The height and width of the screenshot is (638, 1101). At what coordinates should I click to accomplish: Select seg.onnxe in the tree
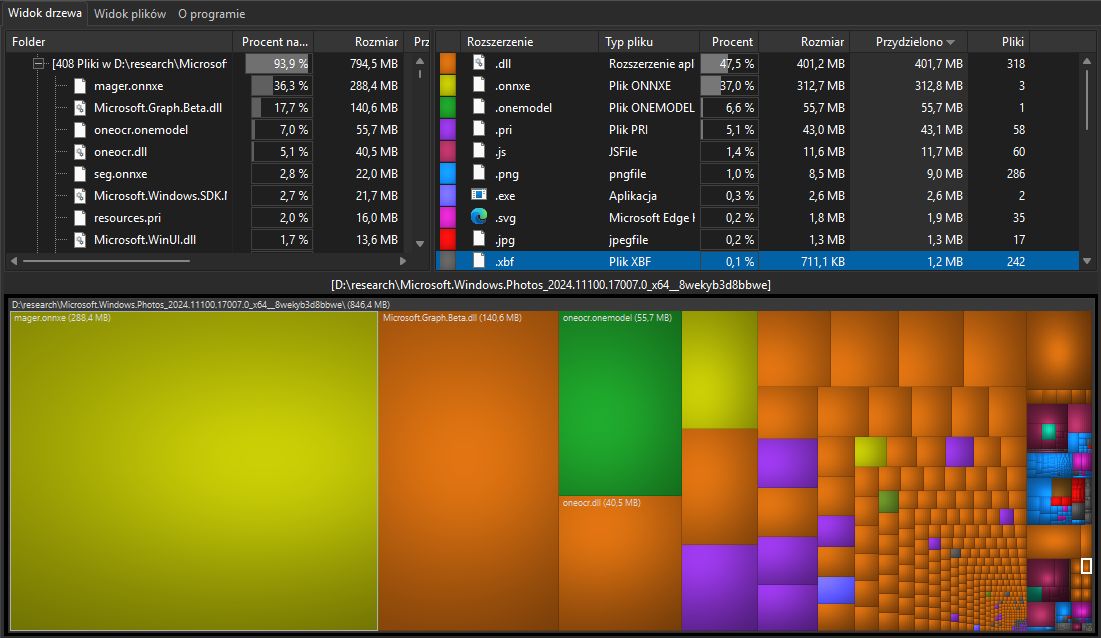(x=120, y=173)
